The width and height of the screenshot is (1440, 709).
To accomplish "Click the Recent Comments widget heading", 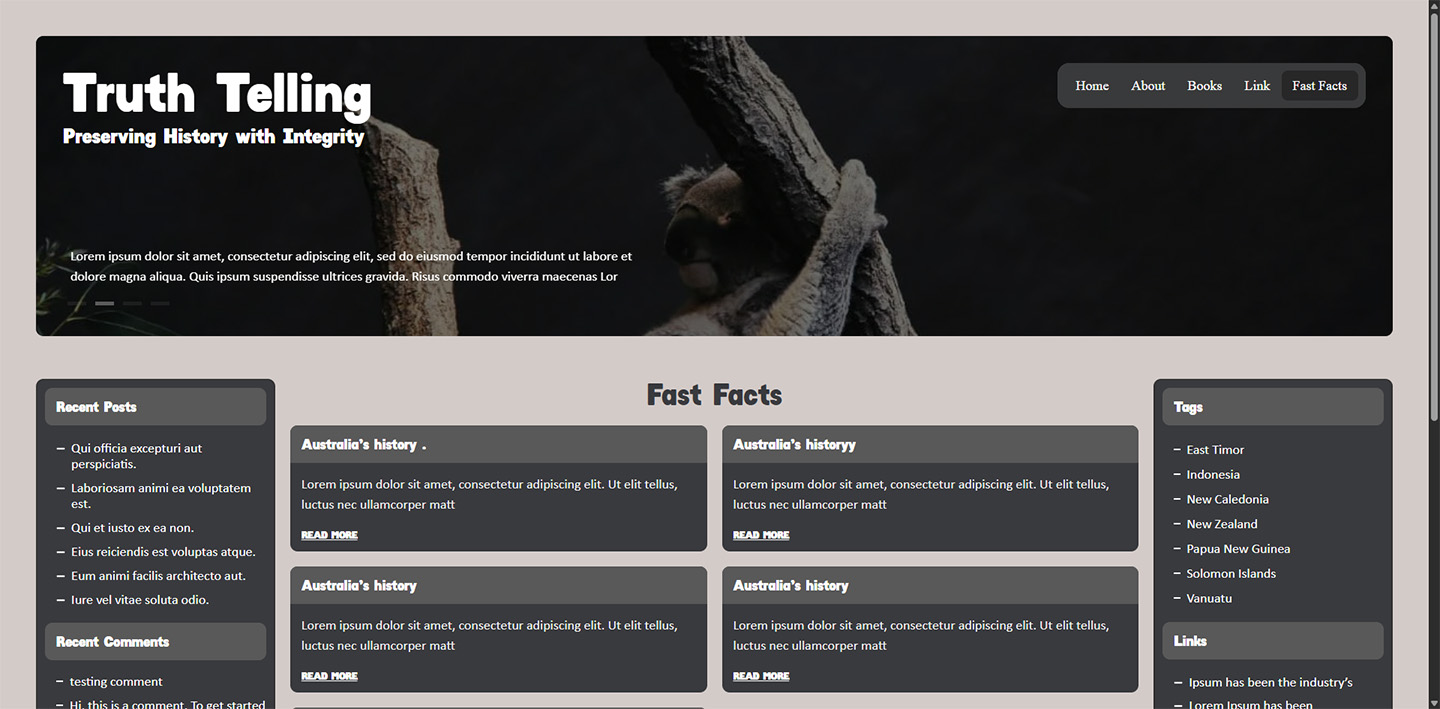I will point(155,642).
